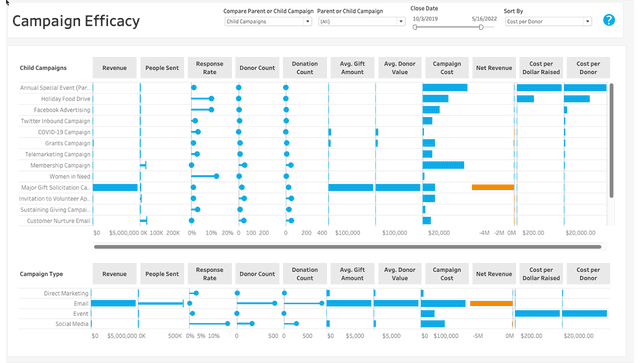
Task: Click Response Rate header in Campaign Type table
Action: (209, 274)
